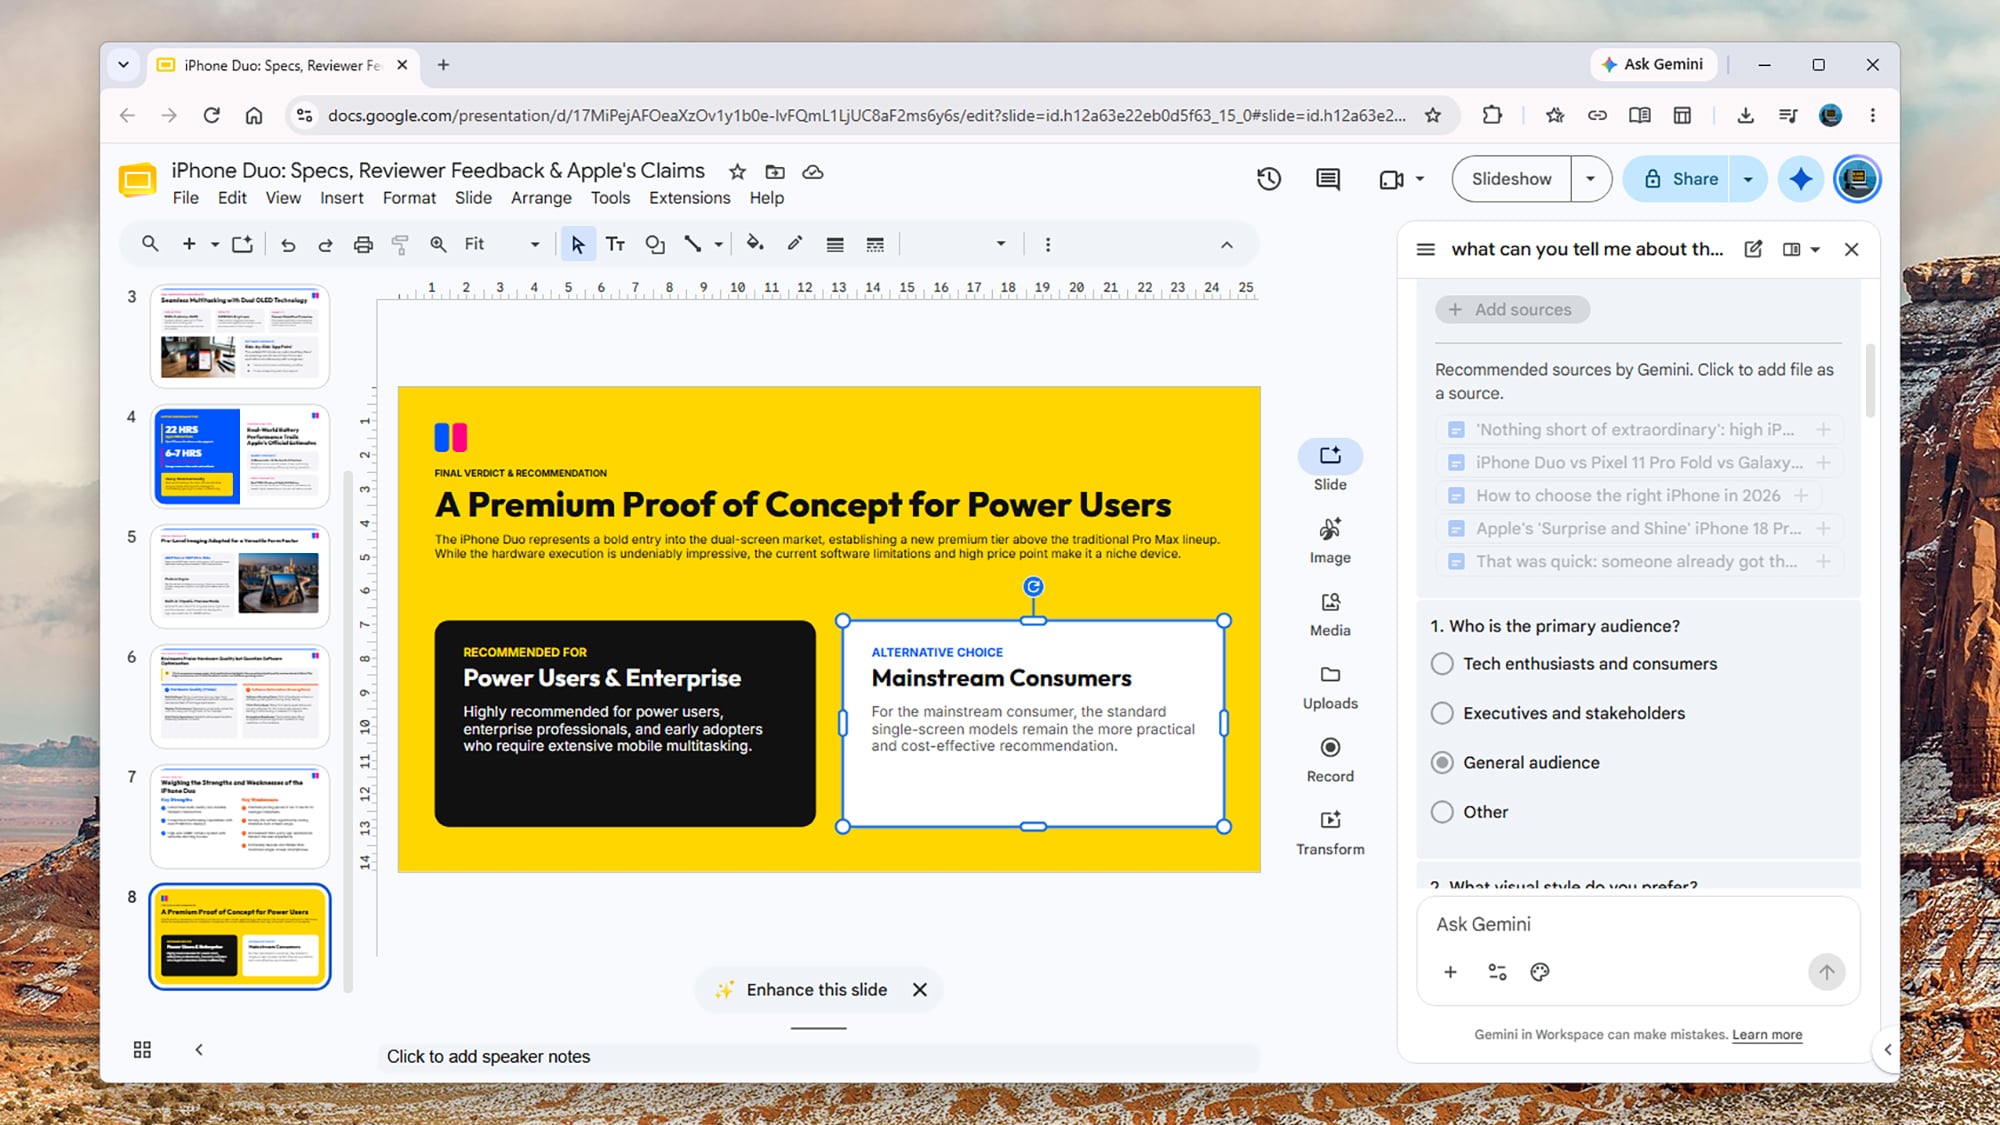Open the line tool dropdown arrow

718,244
